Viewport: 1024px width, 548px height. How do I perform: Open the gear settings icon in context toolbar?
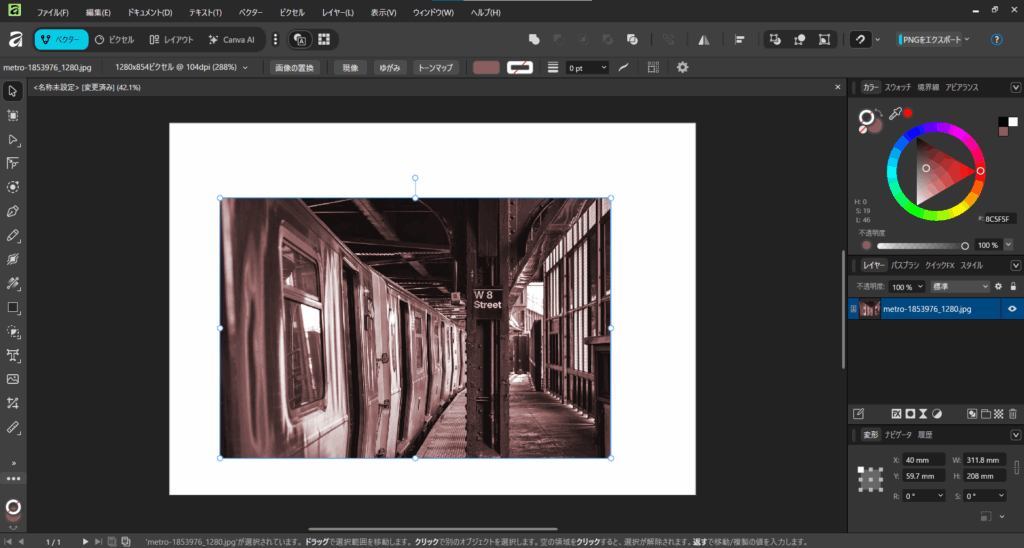(x=683, y=67)
